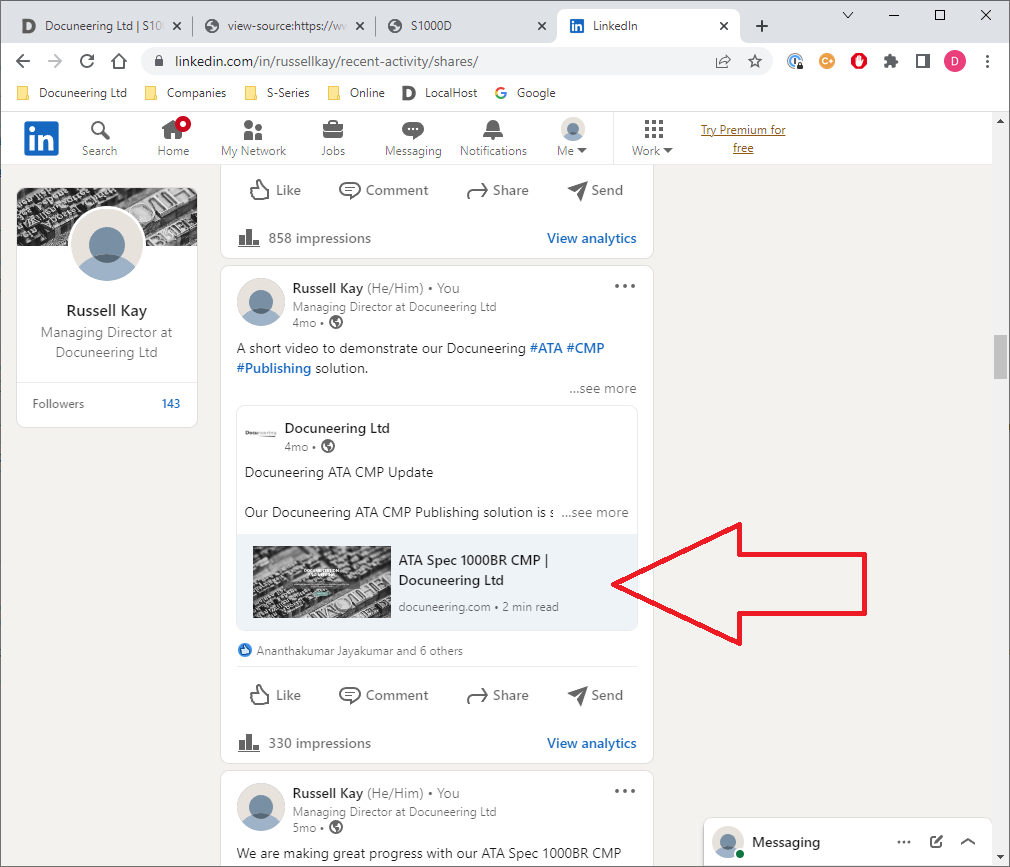The height and width of the screenshot is (867, 1010).
Task: Open the Extensions puzzle icon
Action: pos(891,61)
